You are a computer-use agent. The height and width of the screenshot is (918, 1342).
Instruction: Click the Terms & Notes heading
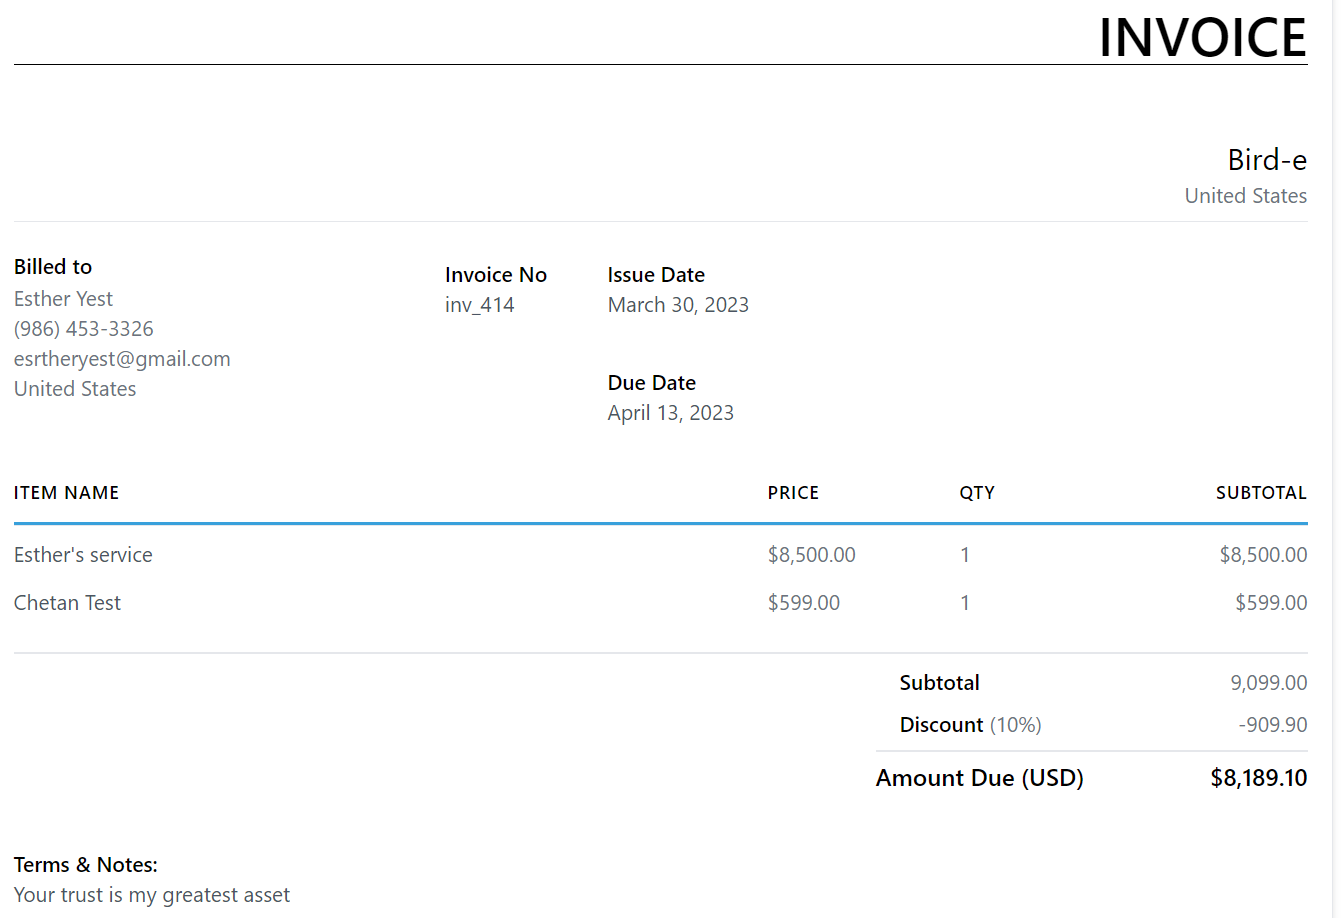point(86,865)
